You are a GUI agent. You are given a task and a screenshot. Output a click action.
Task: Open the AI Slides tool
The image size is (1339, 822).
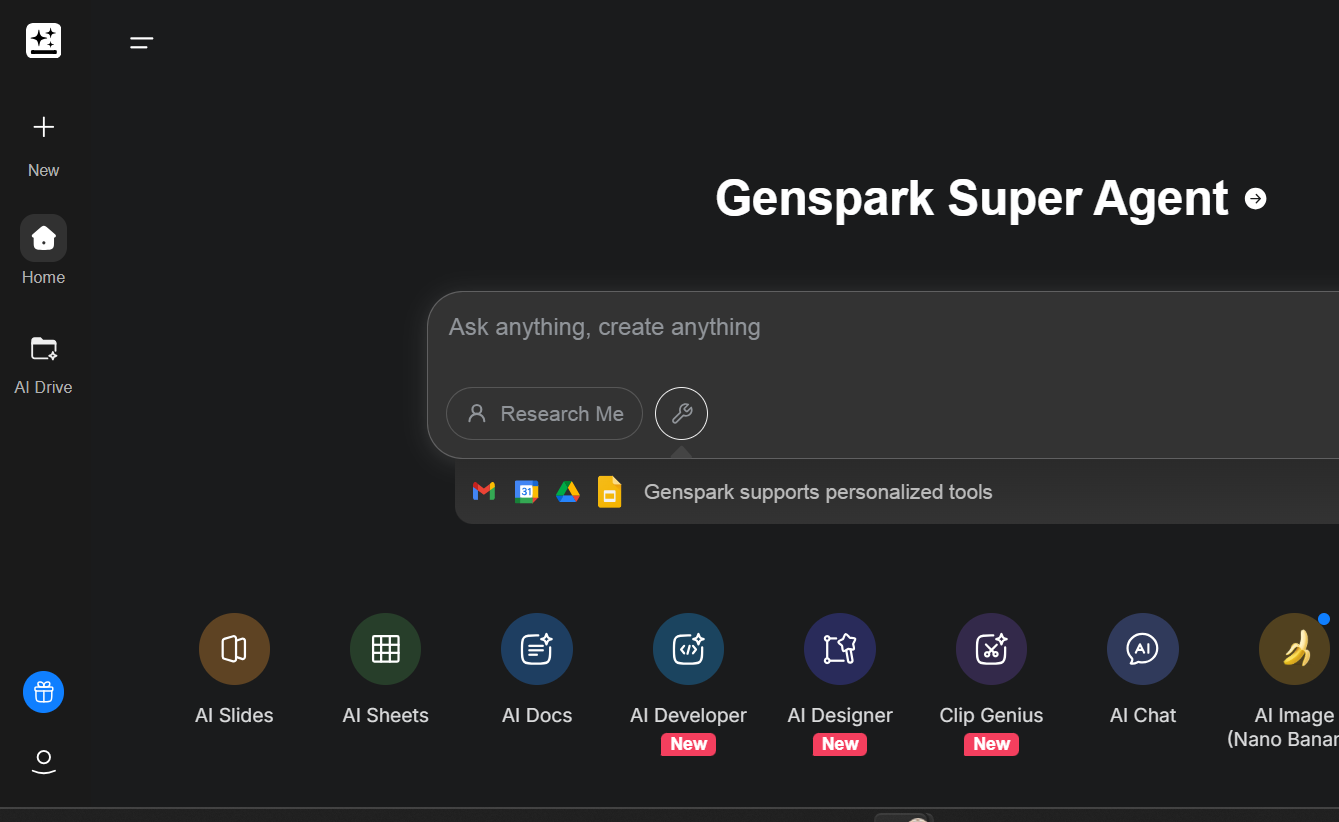[x=234, y=648]
